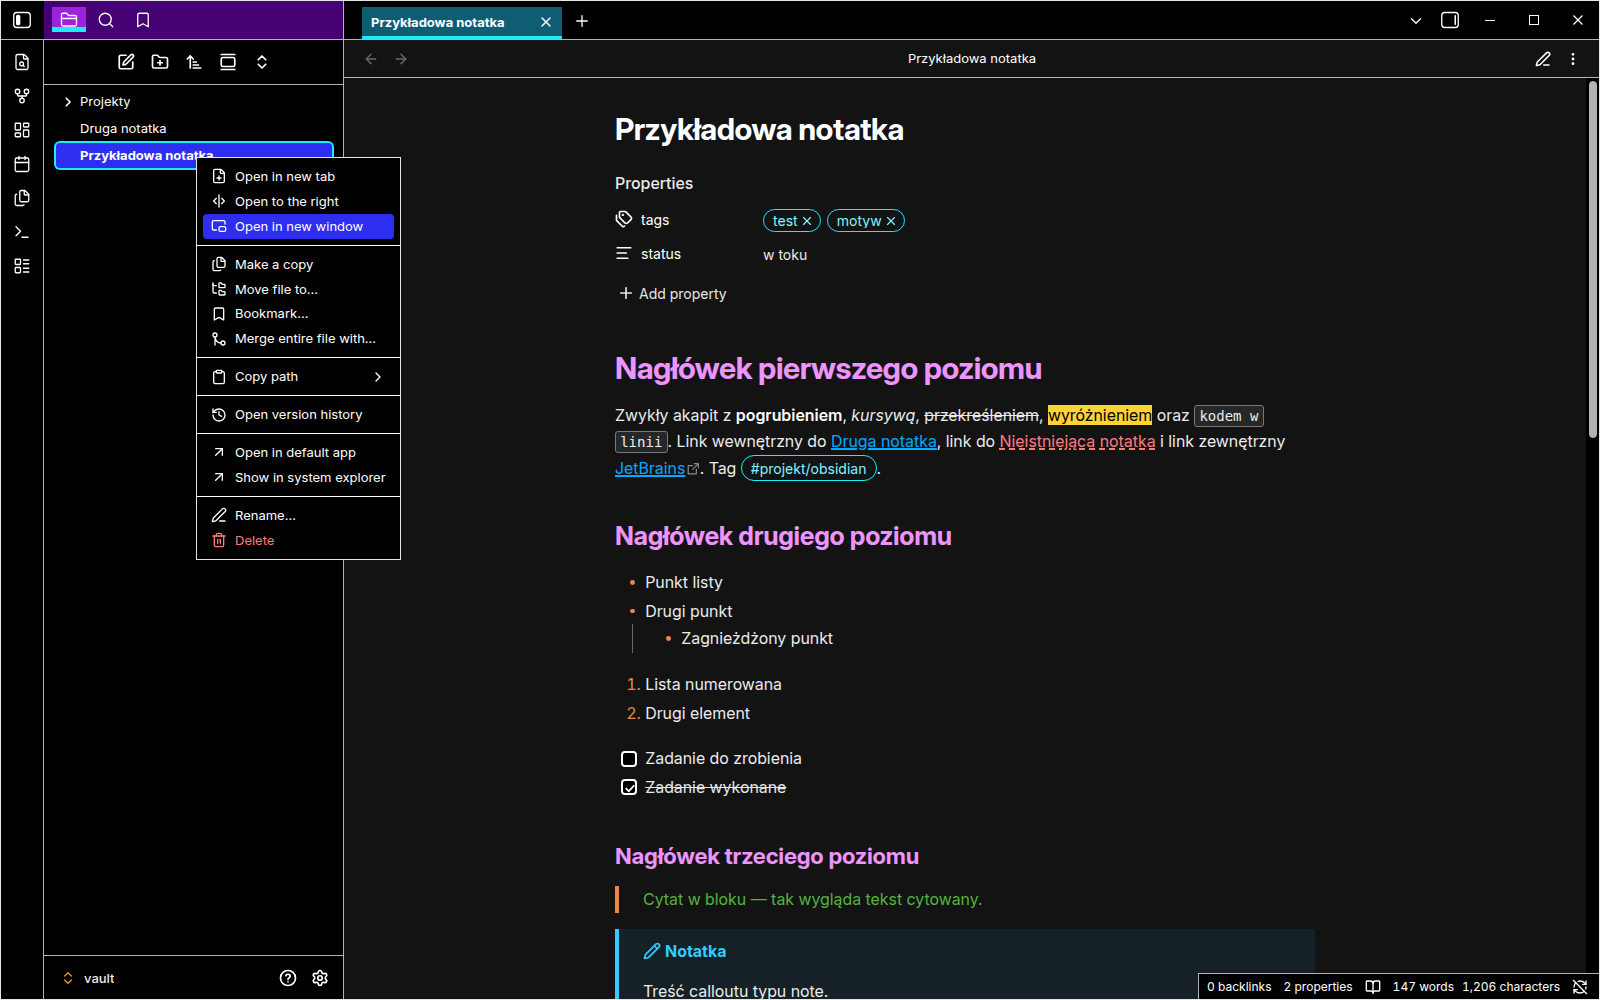Create a new note with pencil icon
The width and height of the screenshot is (1600, 1000).
coord(126,62)
